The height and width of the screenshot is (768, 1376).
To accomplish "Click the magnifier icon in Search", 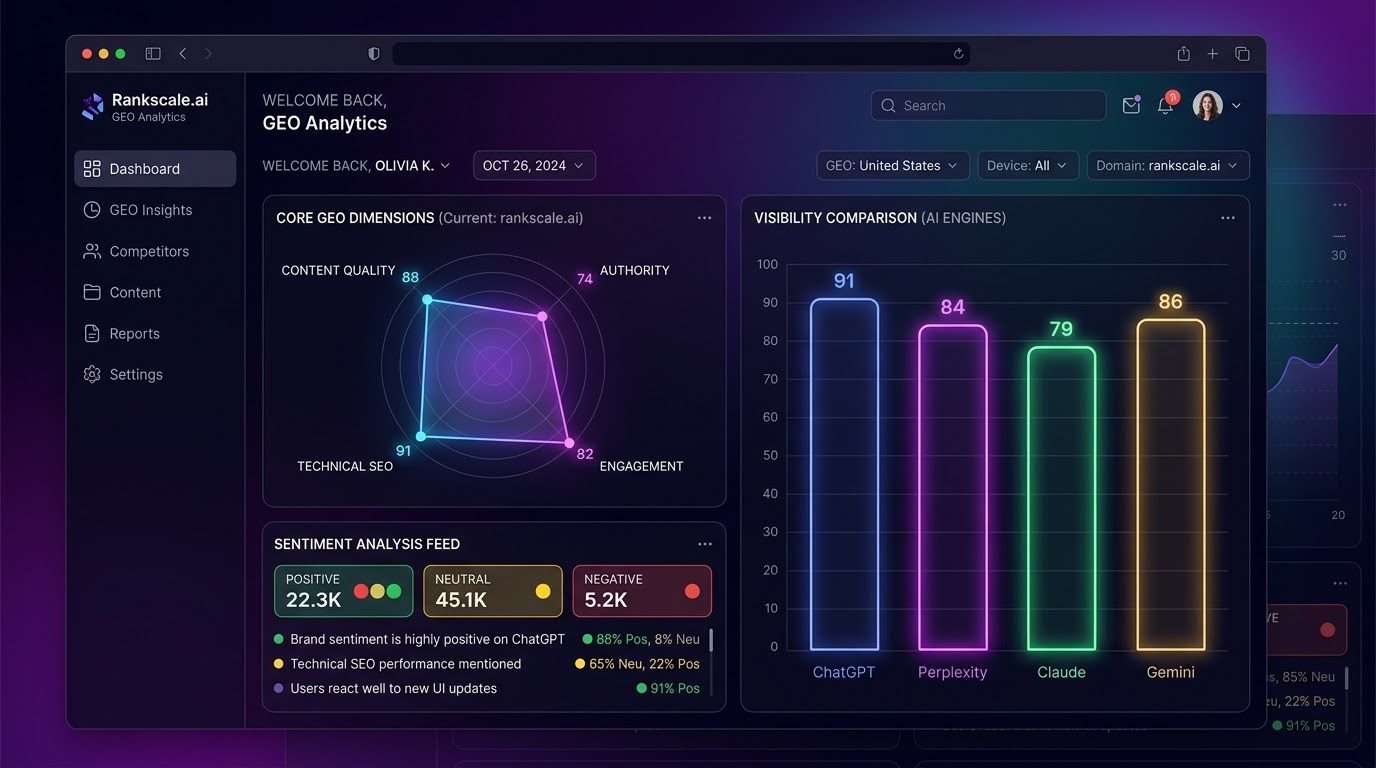I will (888, 105).
